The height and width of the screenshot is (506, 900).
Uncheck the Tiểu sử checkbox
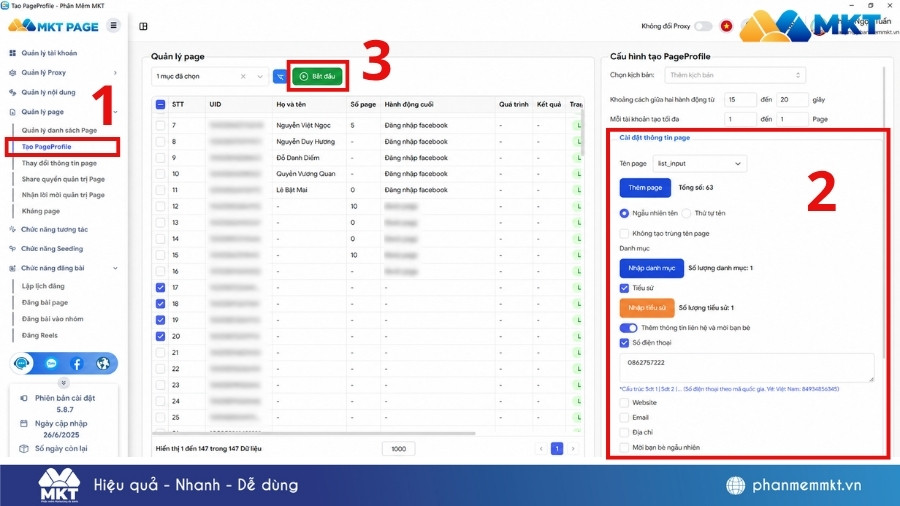pyautogui.click(x=624, y=288)
